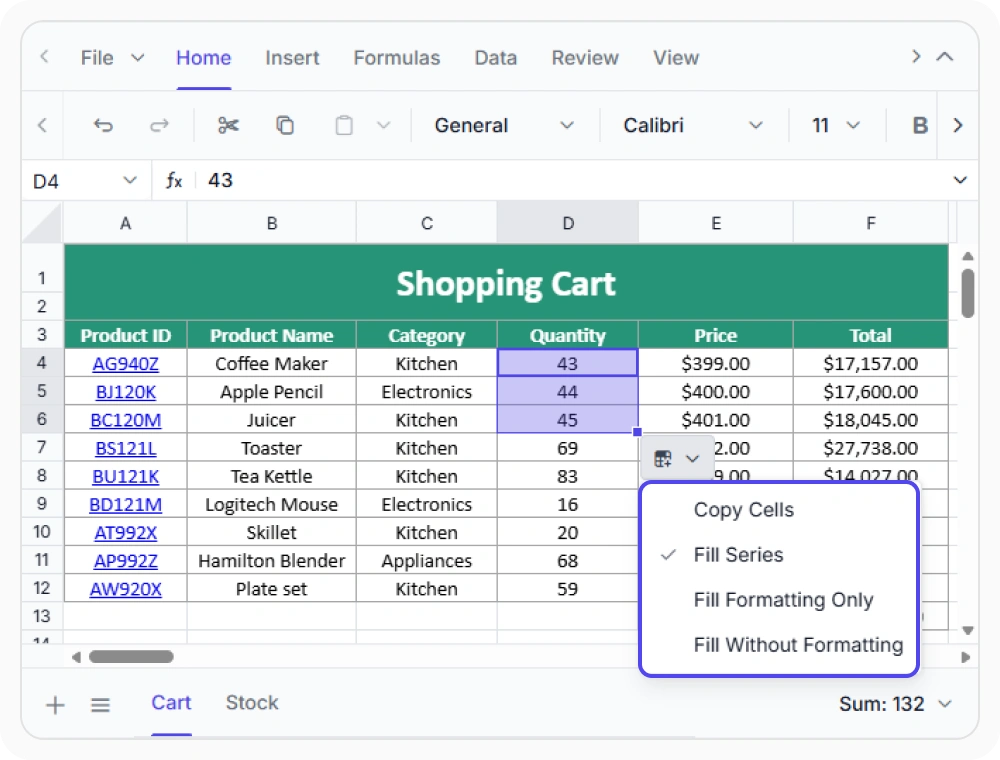Image resolution: width=1000 pixels, height=760 pixels.
Task: Add a new sheet with plus icon
Action: 55,705
